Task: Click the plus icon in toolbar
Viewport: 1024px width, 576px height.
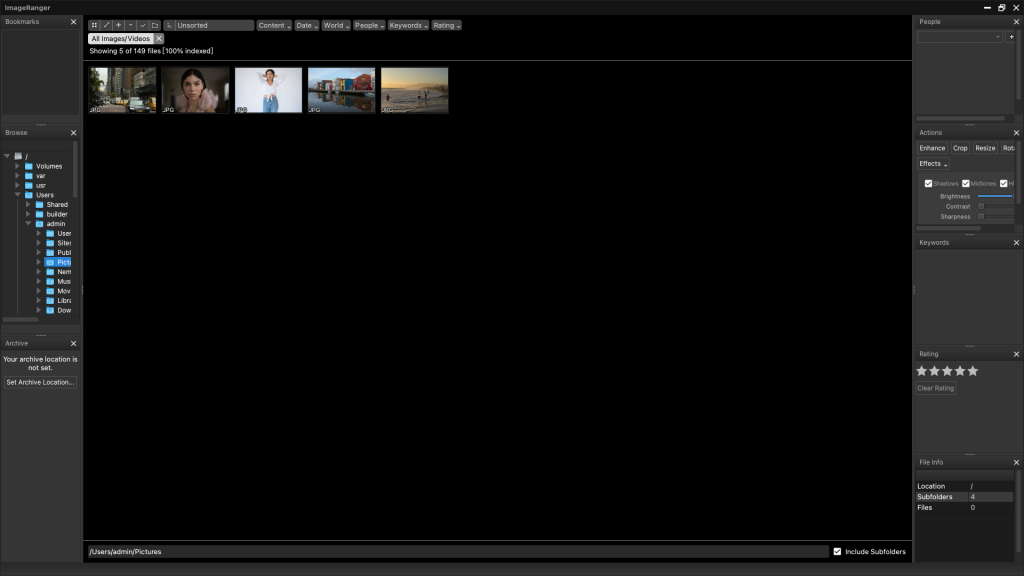Action: click(119, 25)
